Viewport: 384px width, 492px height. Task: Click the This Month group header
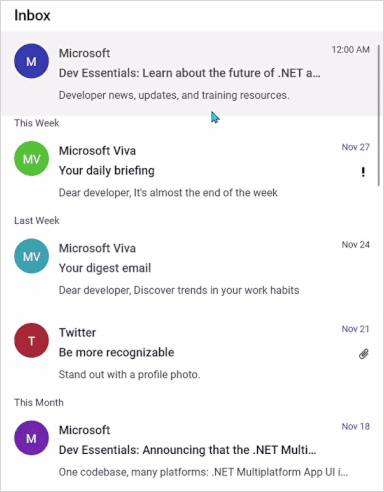[x=39, y=402]
